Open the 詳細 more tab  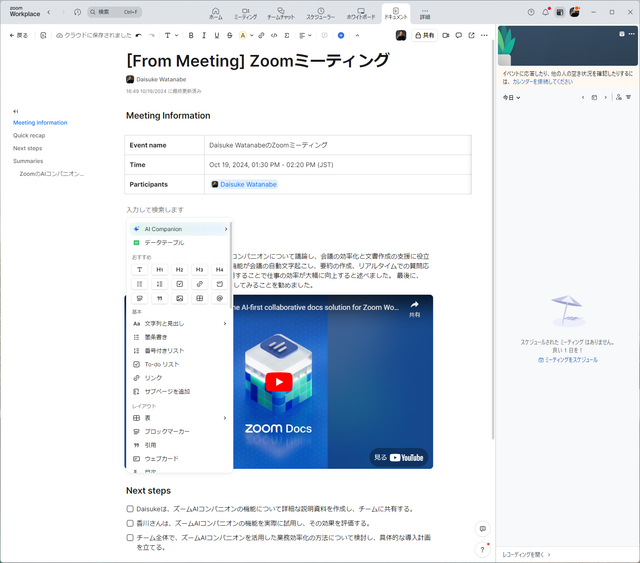coord(425,13)
